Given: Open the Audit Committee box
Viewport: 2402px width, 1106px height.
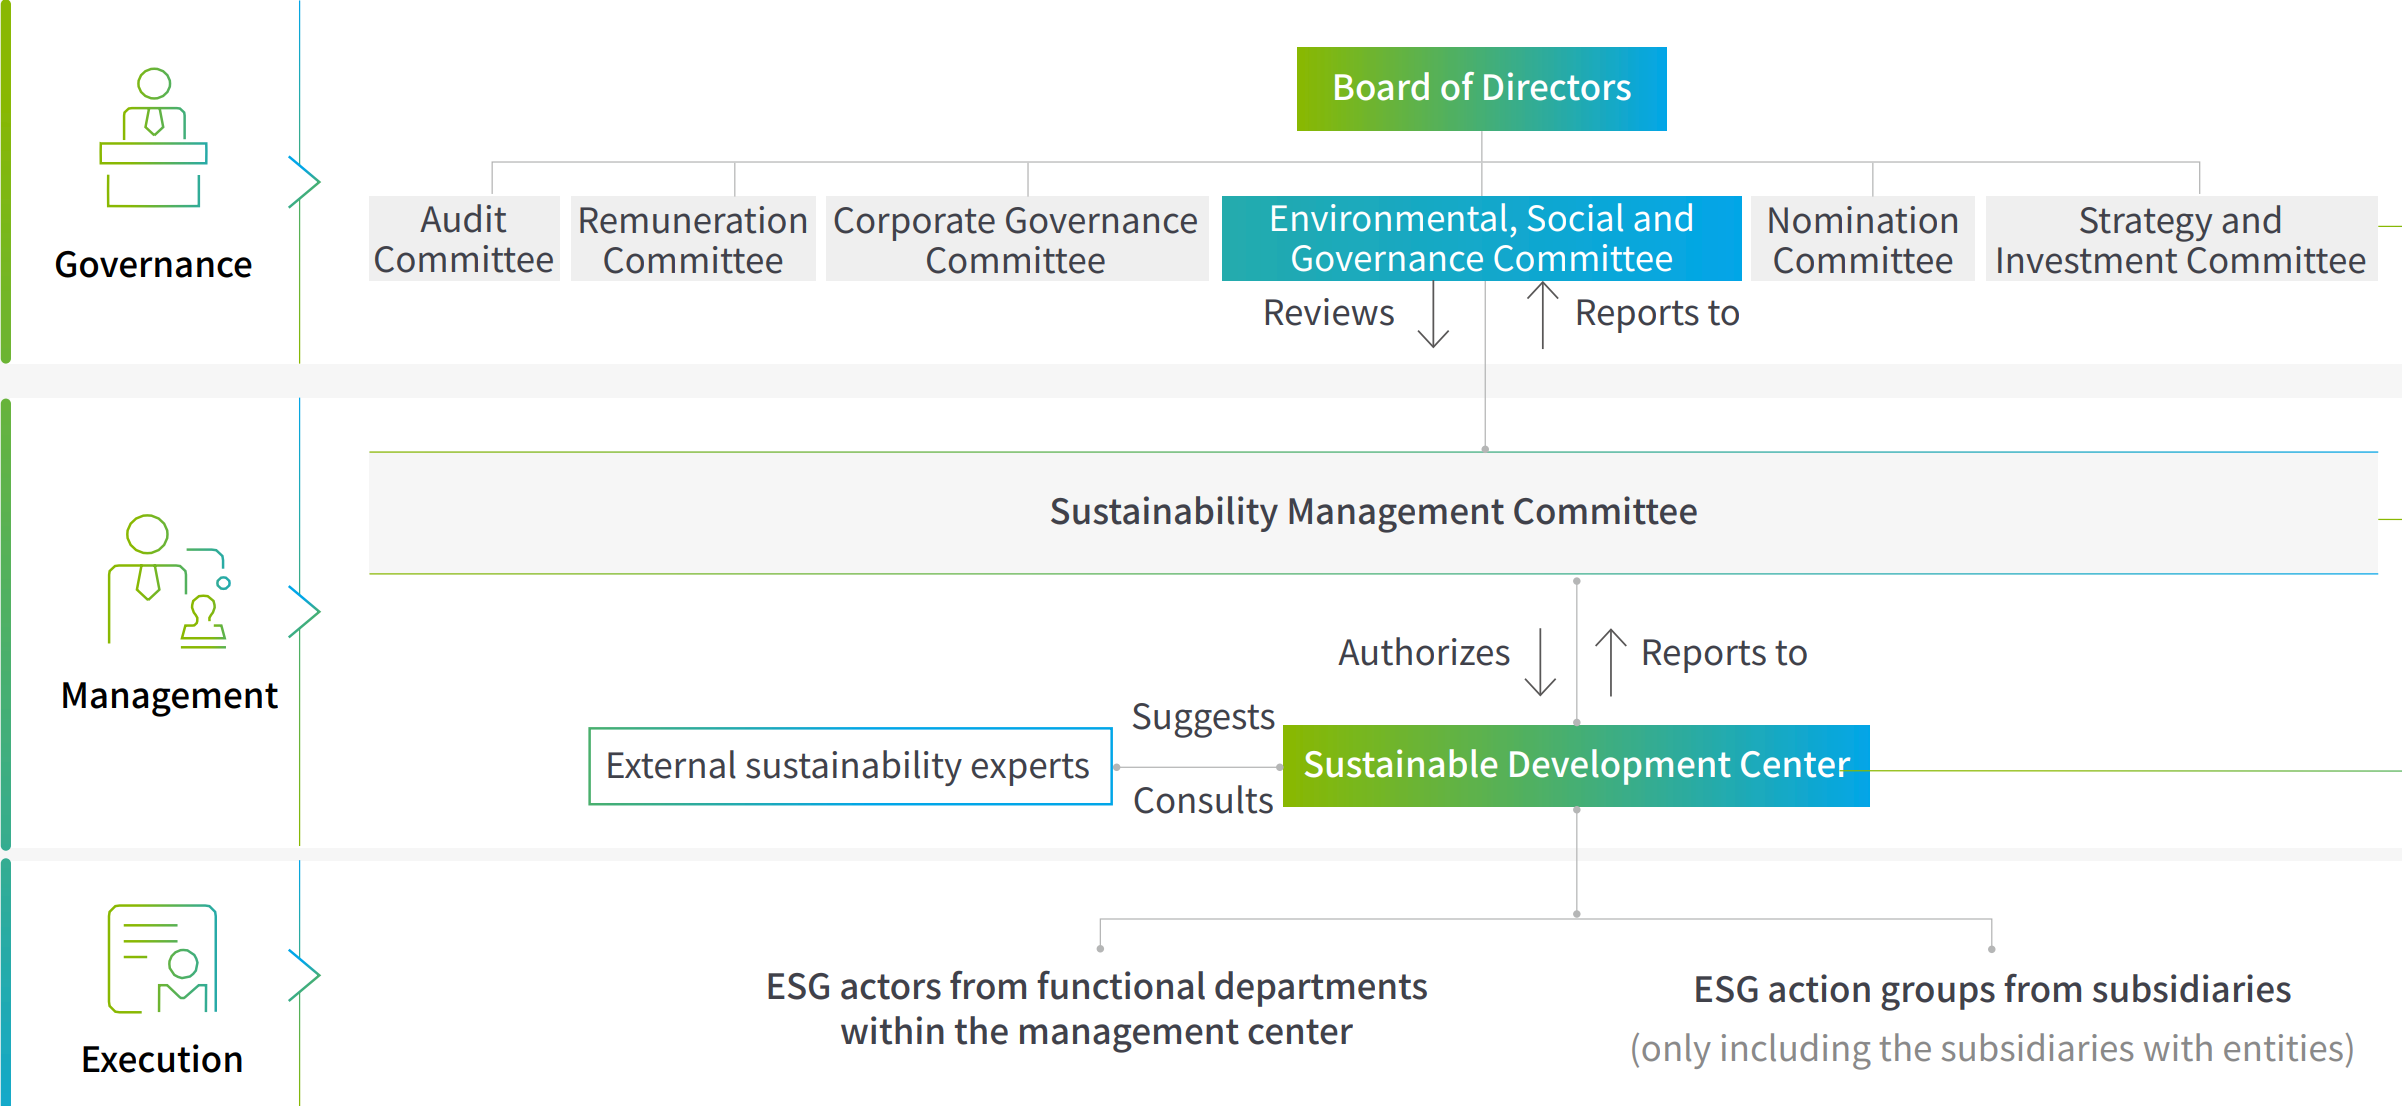Looking at the screenshot, I should [x=464, y=239].
